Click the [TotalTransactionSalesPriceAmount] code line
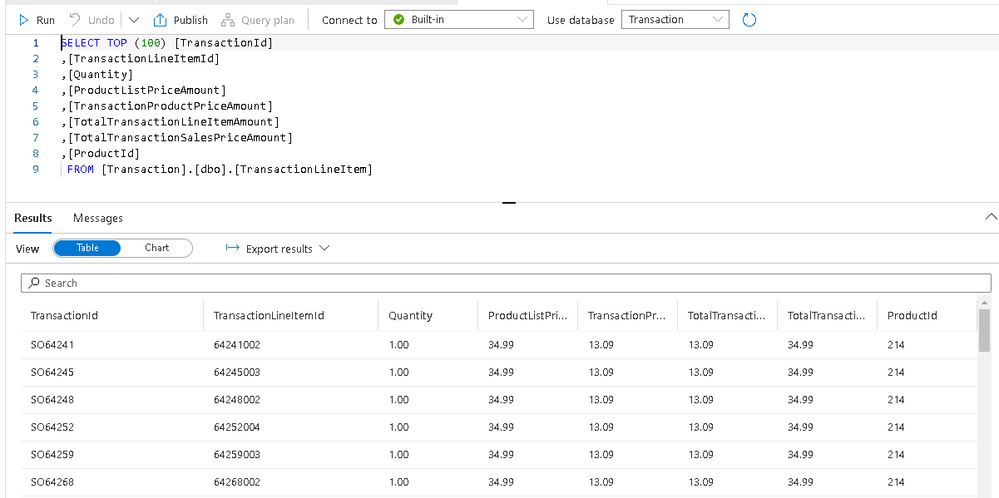Screen dimensions: 999x498 (x=176, y=138)
